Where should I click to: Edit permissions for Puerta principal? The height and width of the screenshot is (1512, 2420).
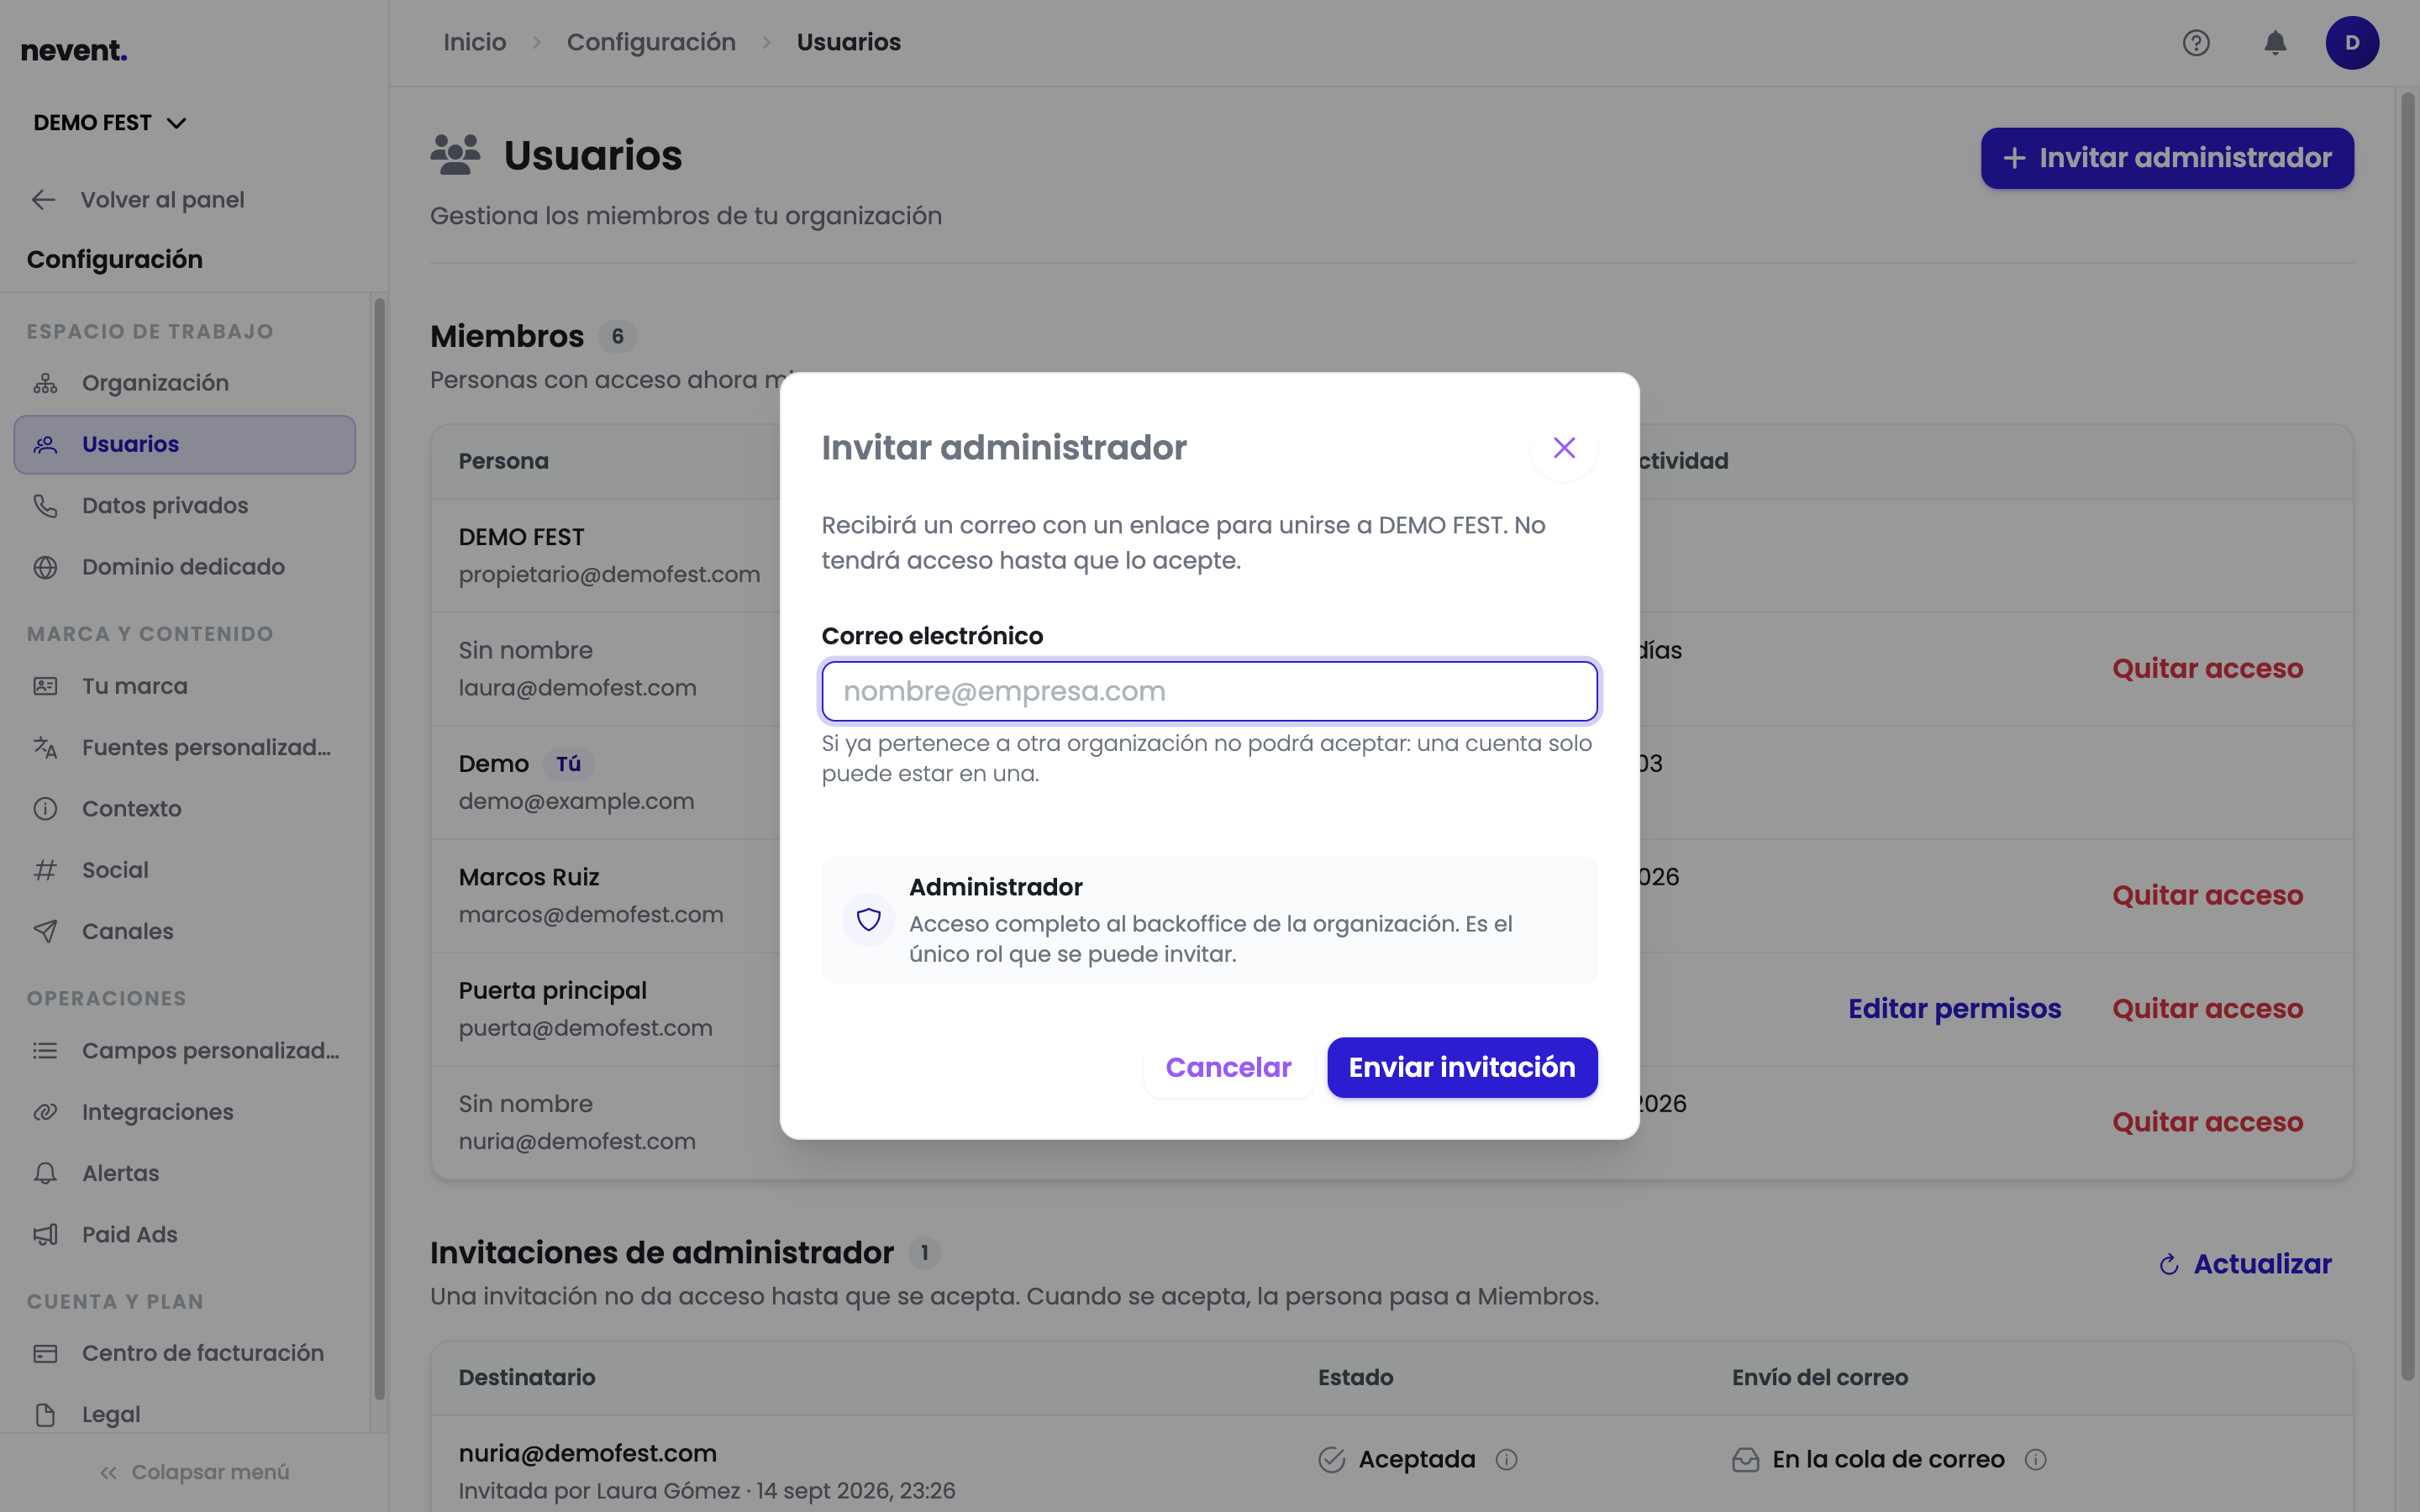[x=1954, y=1008]
